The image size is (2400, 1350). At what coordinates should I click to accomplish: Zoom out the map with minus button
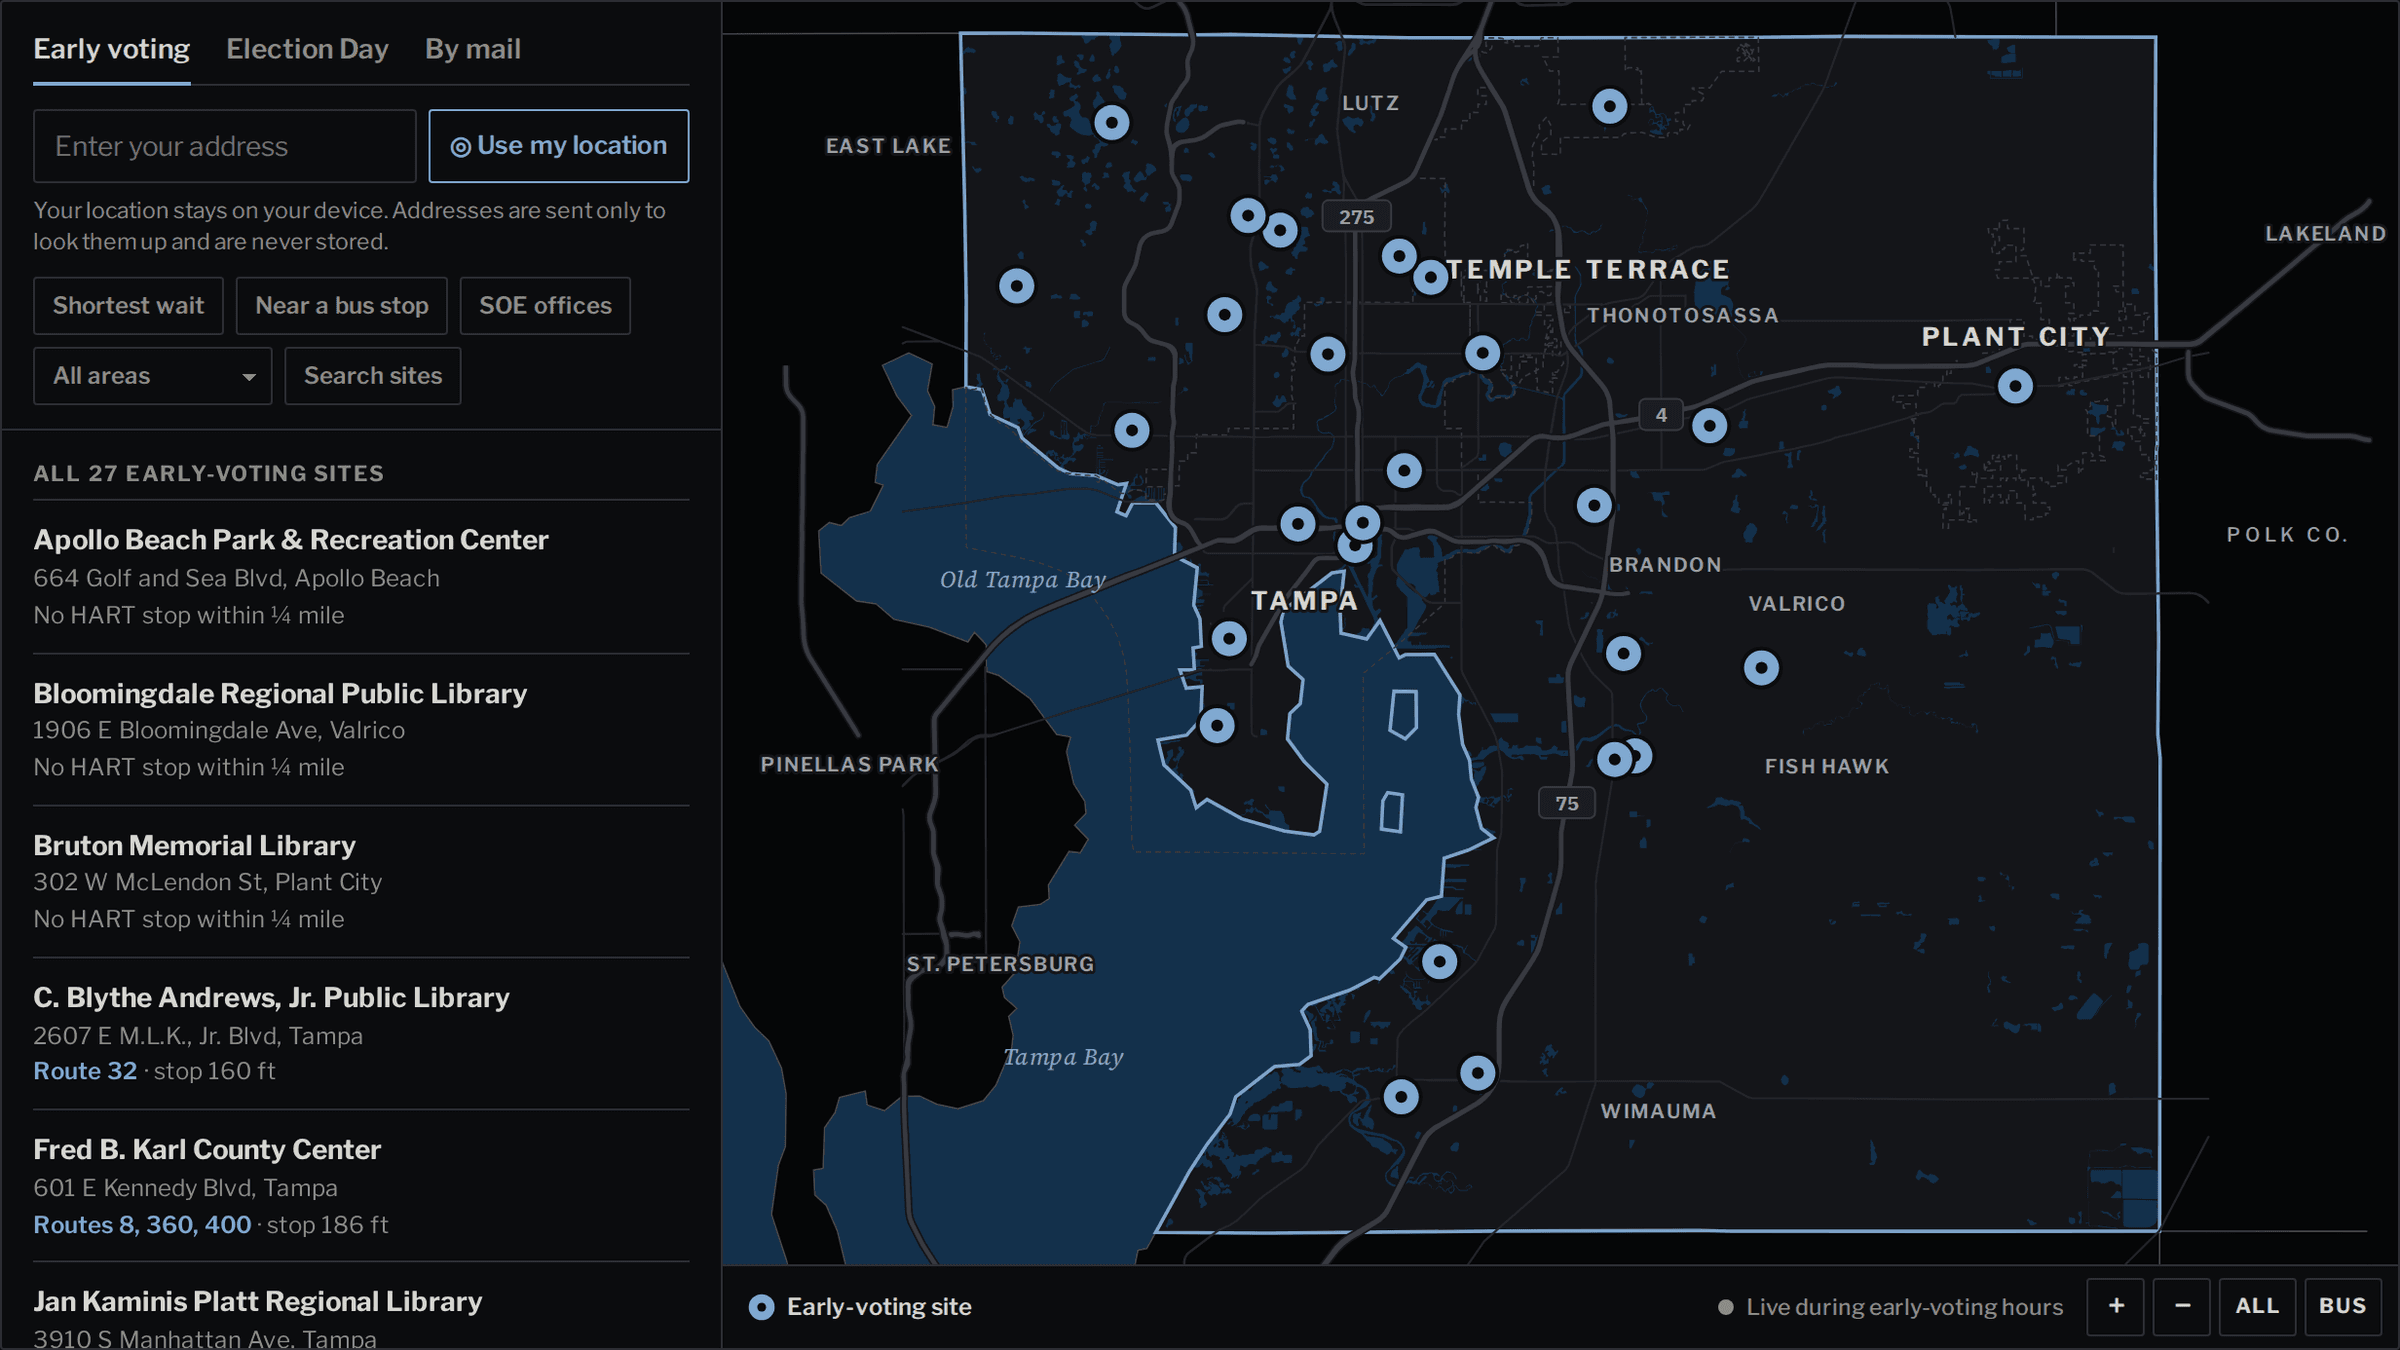[x=2182, y=1306]
